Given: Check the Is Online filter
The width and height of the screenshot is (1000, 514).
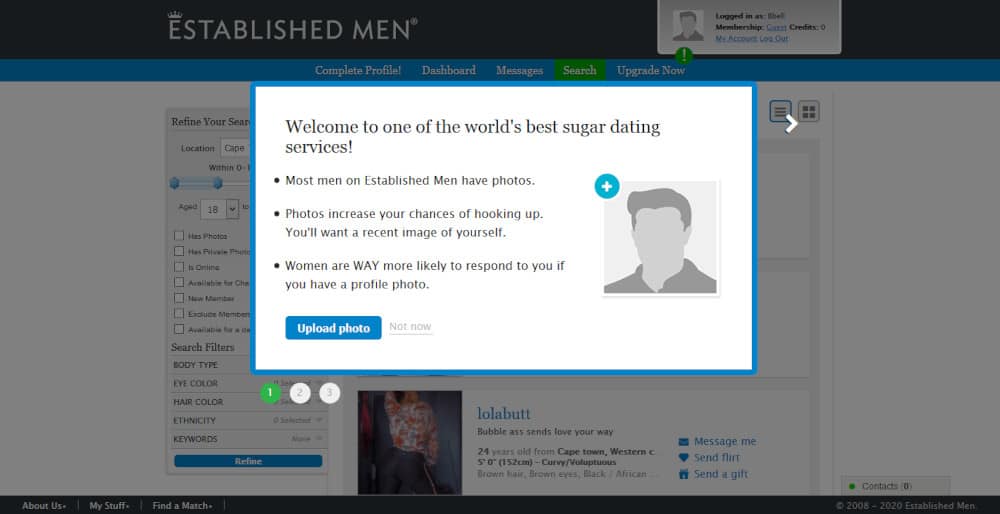Looking at the screenshot, I should pos(179,267).
